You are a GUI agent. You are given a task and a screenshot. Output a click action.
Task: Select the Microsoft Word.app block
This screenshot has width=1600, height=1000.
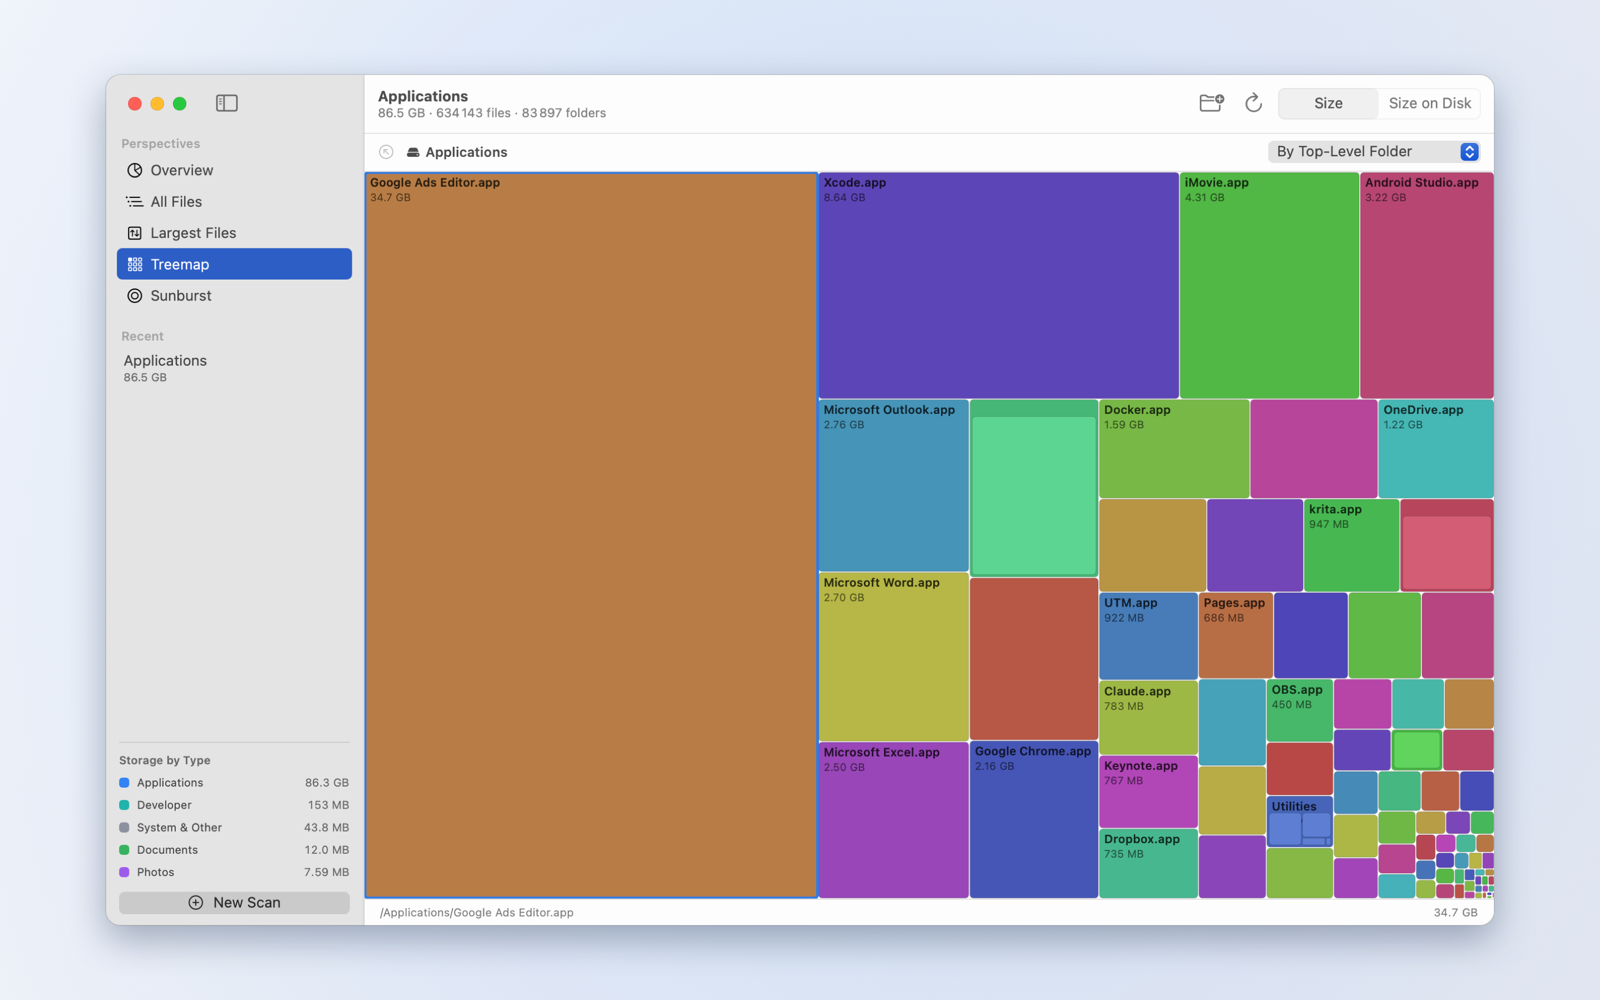893,657
